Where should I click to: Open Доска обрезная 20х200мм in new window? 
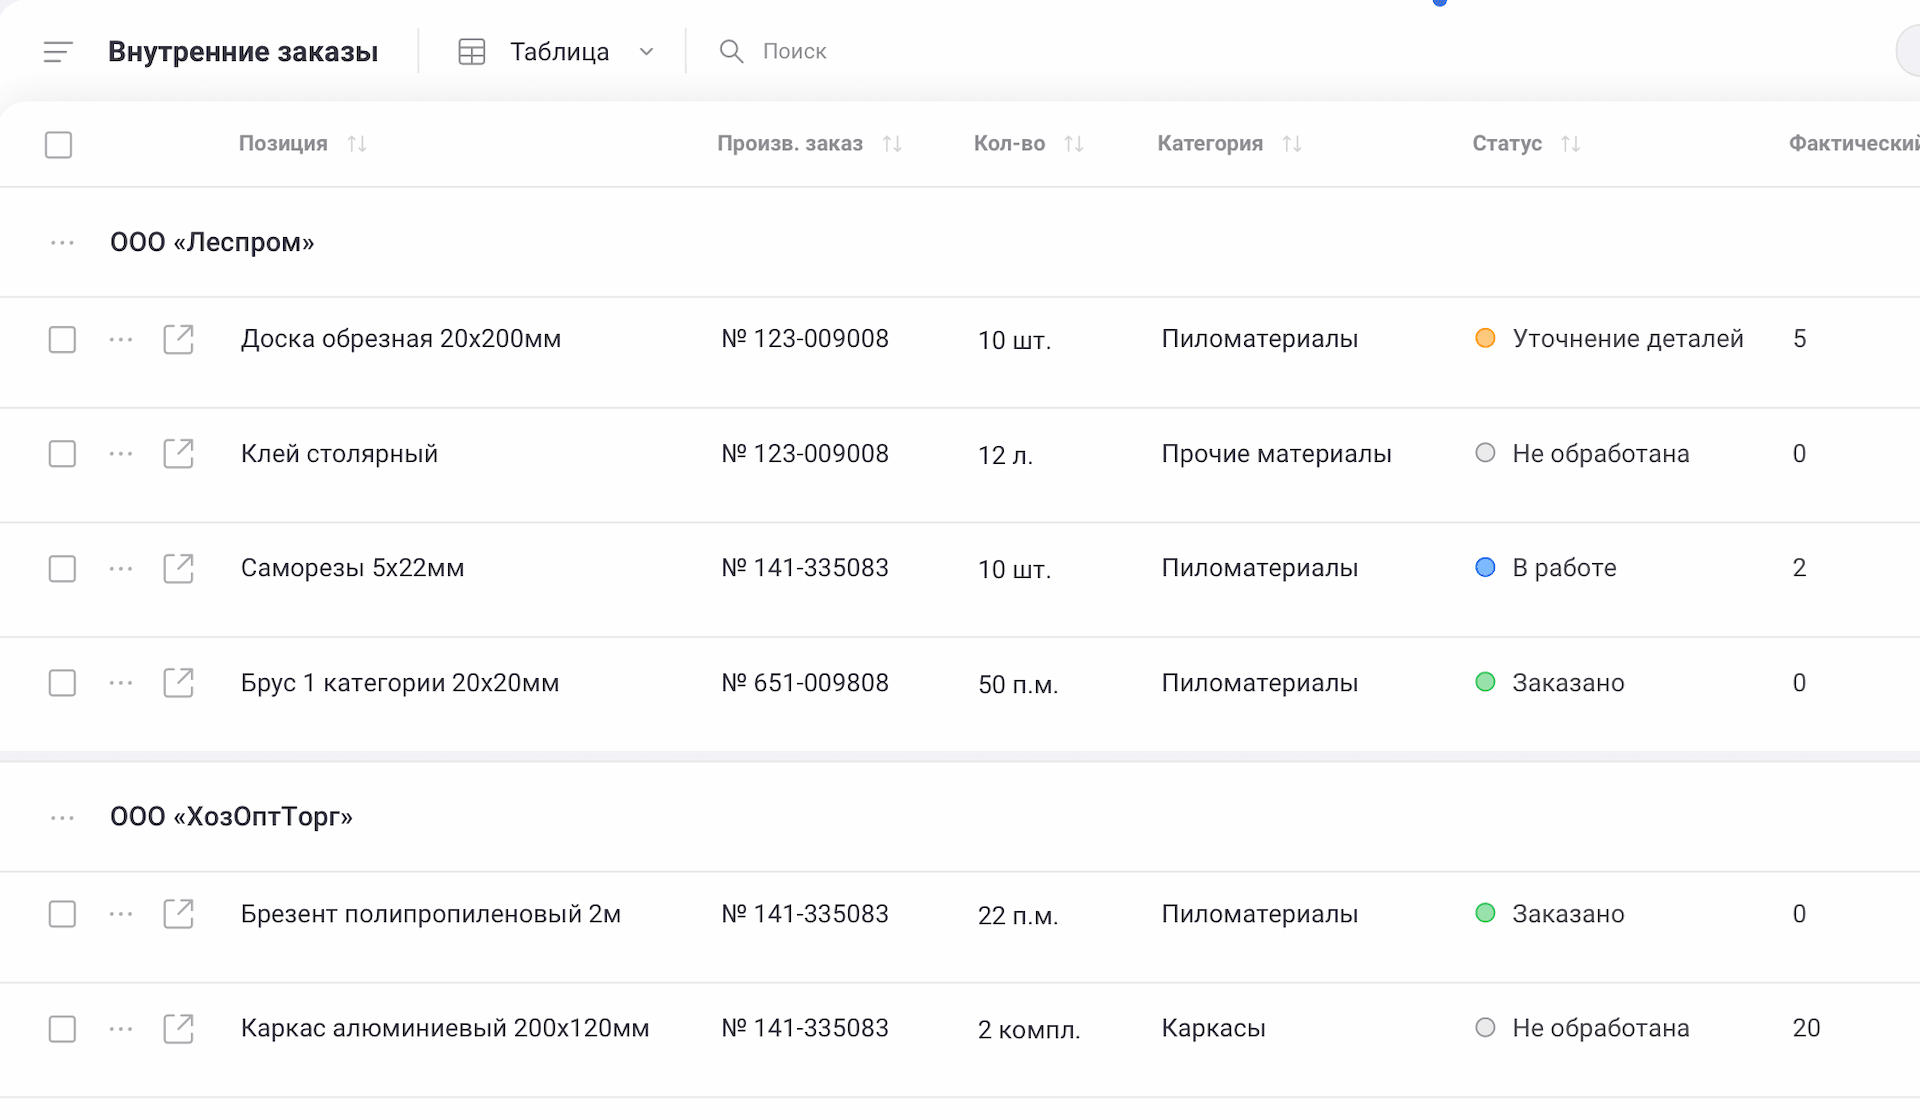click(x=178, y=339)
